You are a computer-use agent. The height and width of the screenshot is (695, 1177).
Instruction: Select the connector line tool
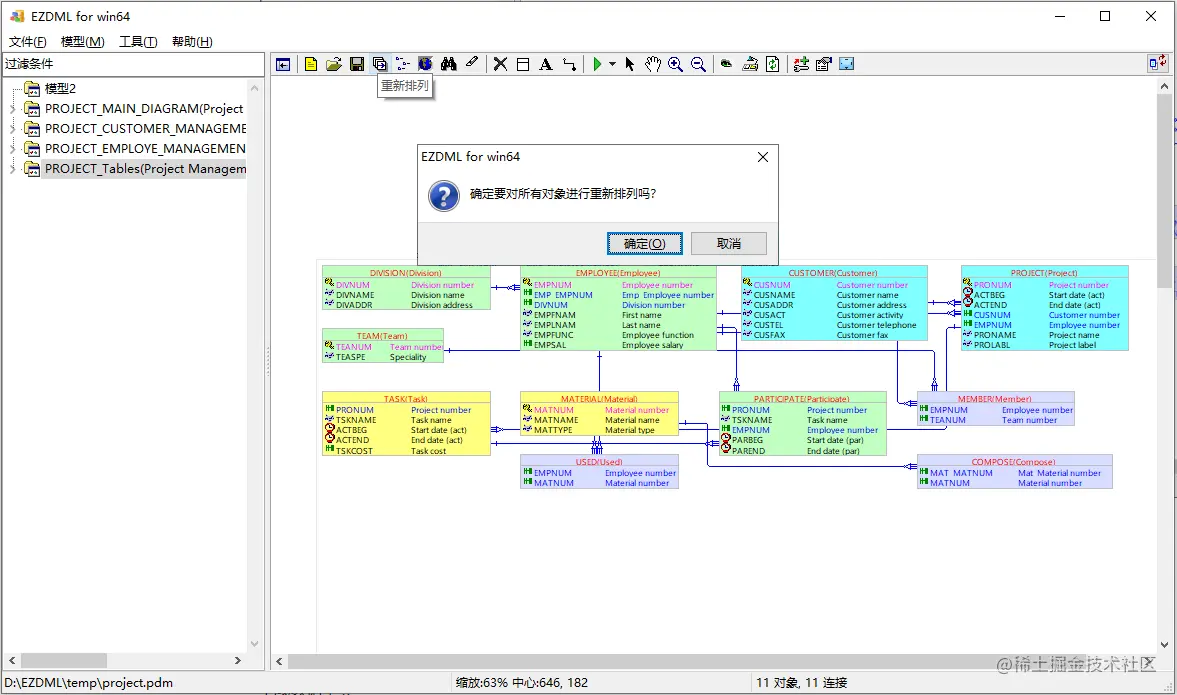pos(570,65)
